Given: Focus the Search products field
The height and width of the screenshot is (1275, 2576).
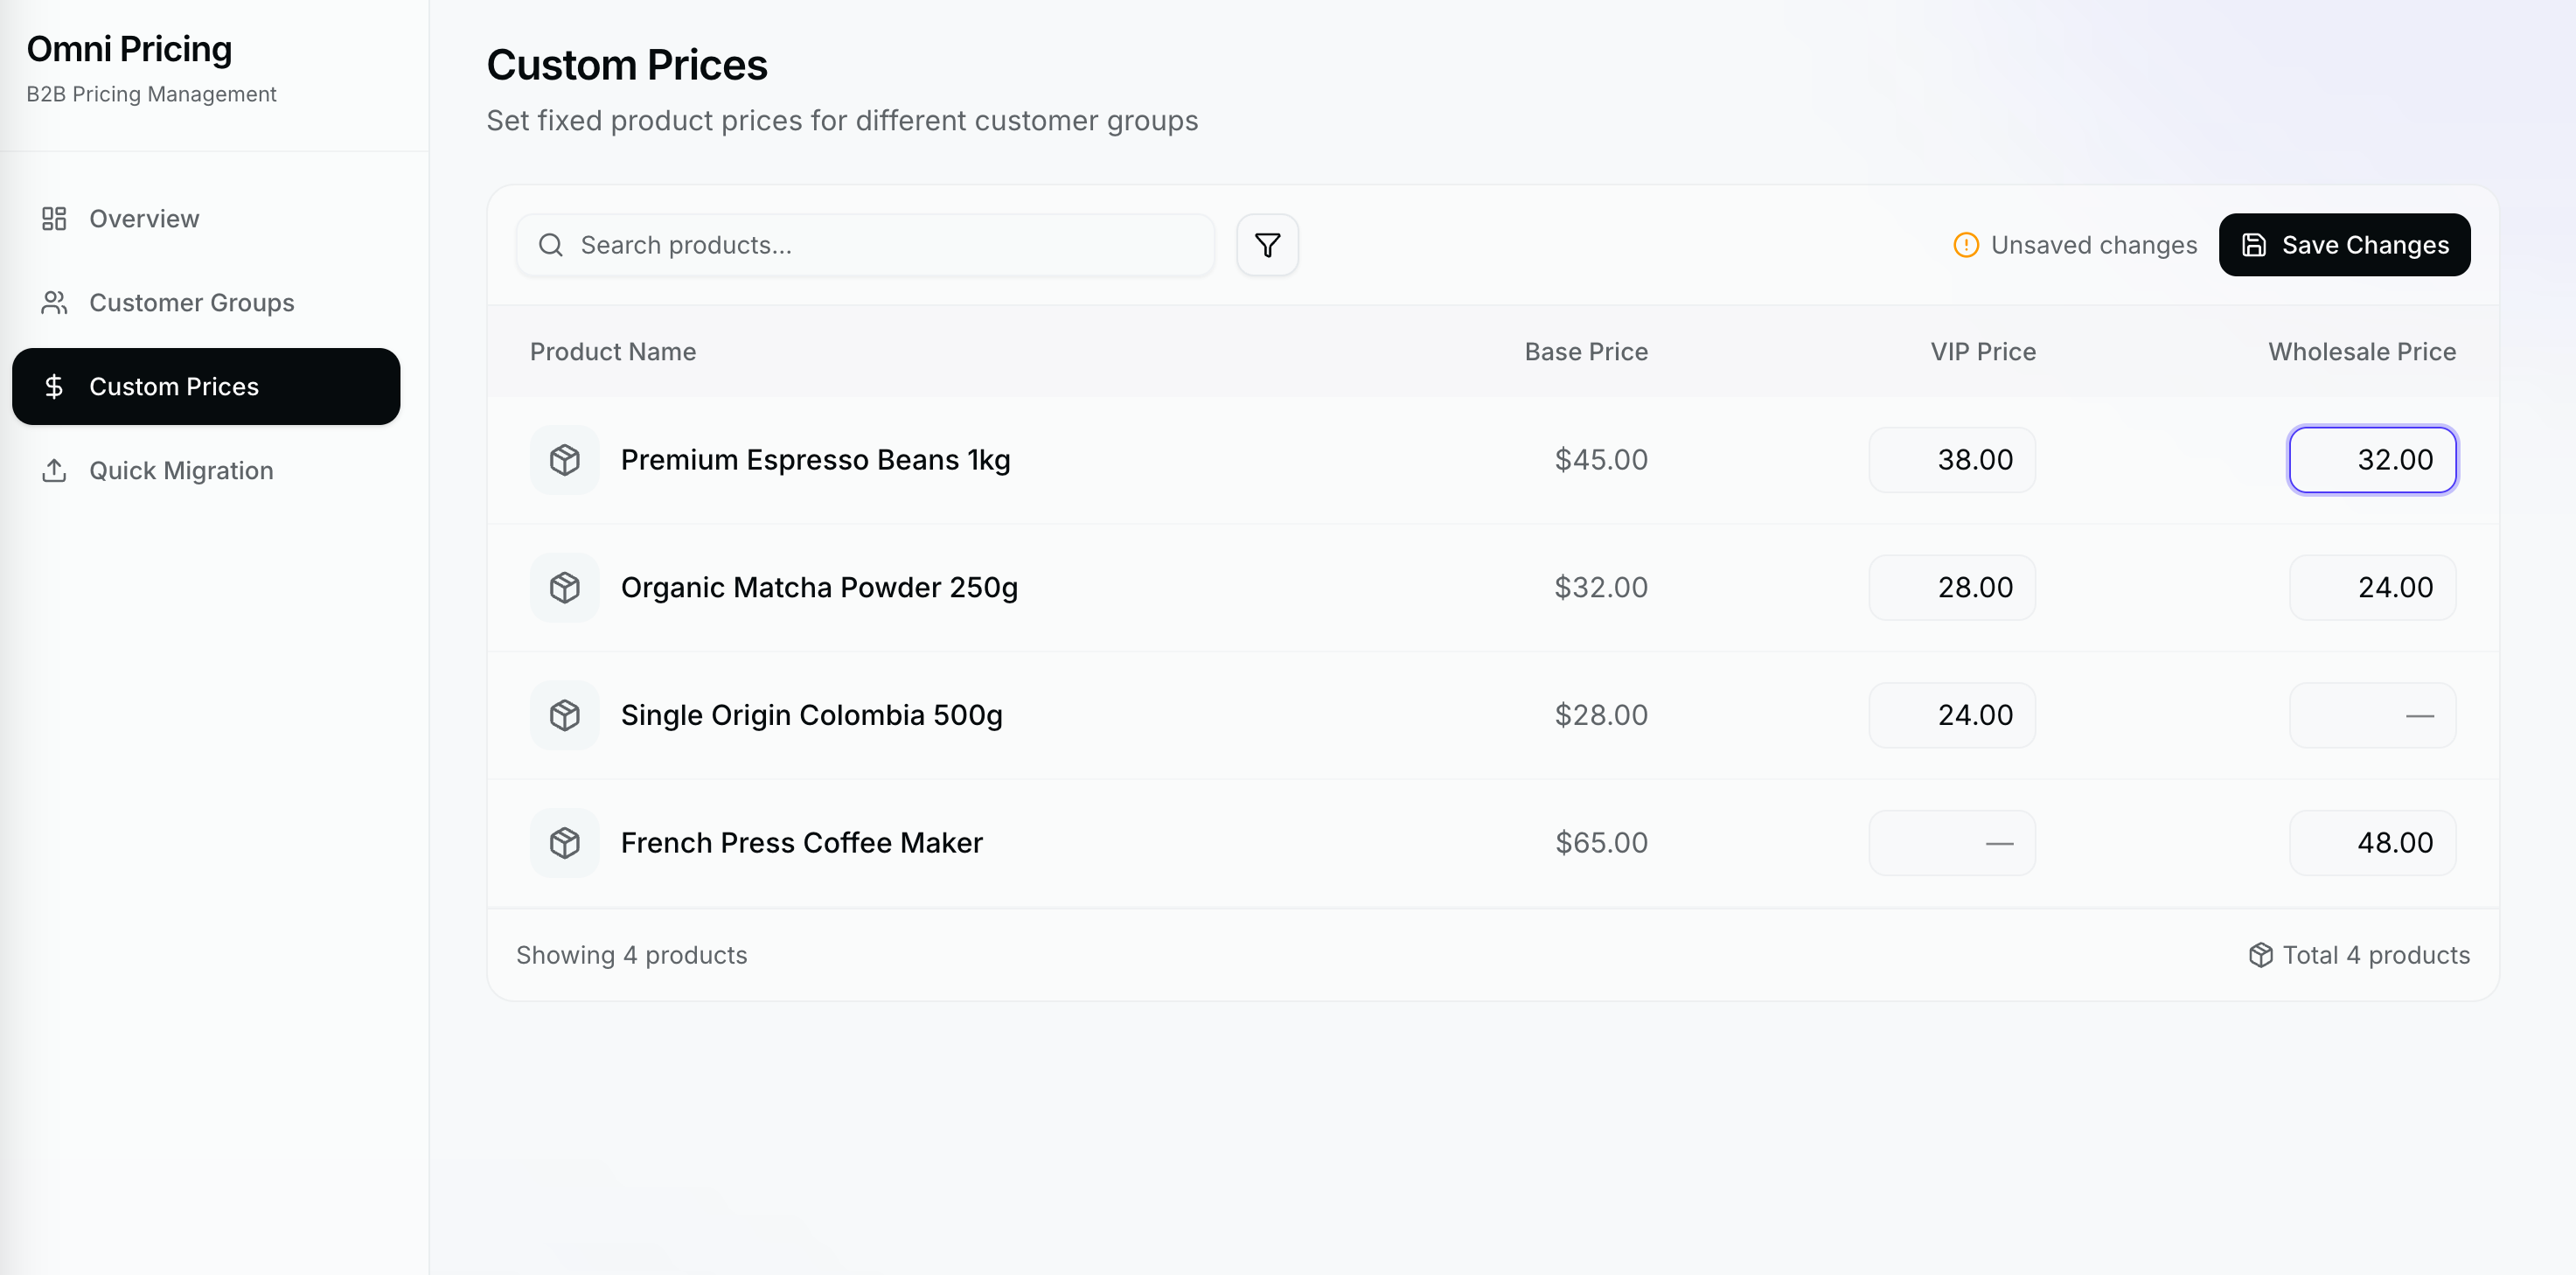Looking at the screenshot, I should point(865,245).
